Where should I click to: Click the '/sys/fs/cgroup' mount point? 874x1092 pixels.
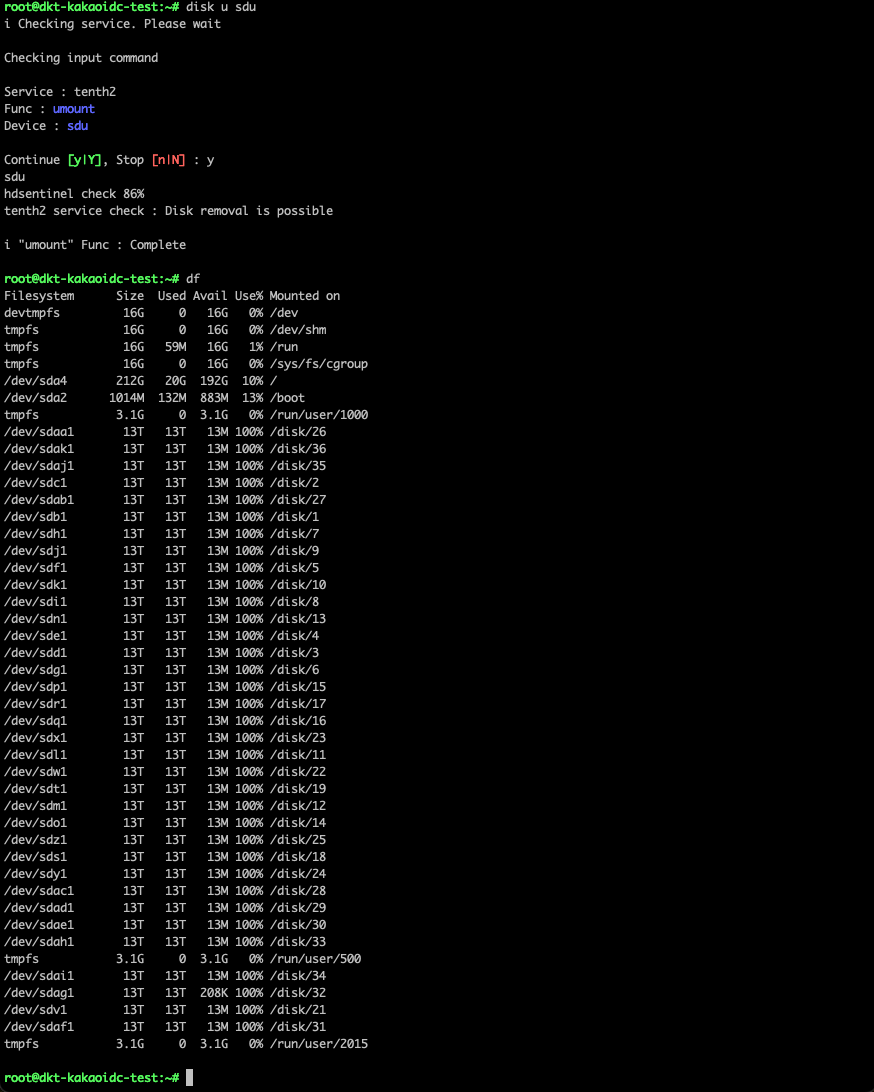[319, 364]
